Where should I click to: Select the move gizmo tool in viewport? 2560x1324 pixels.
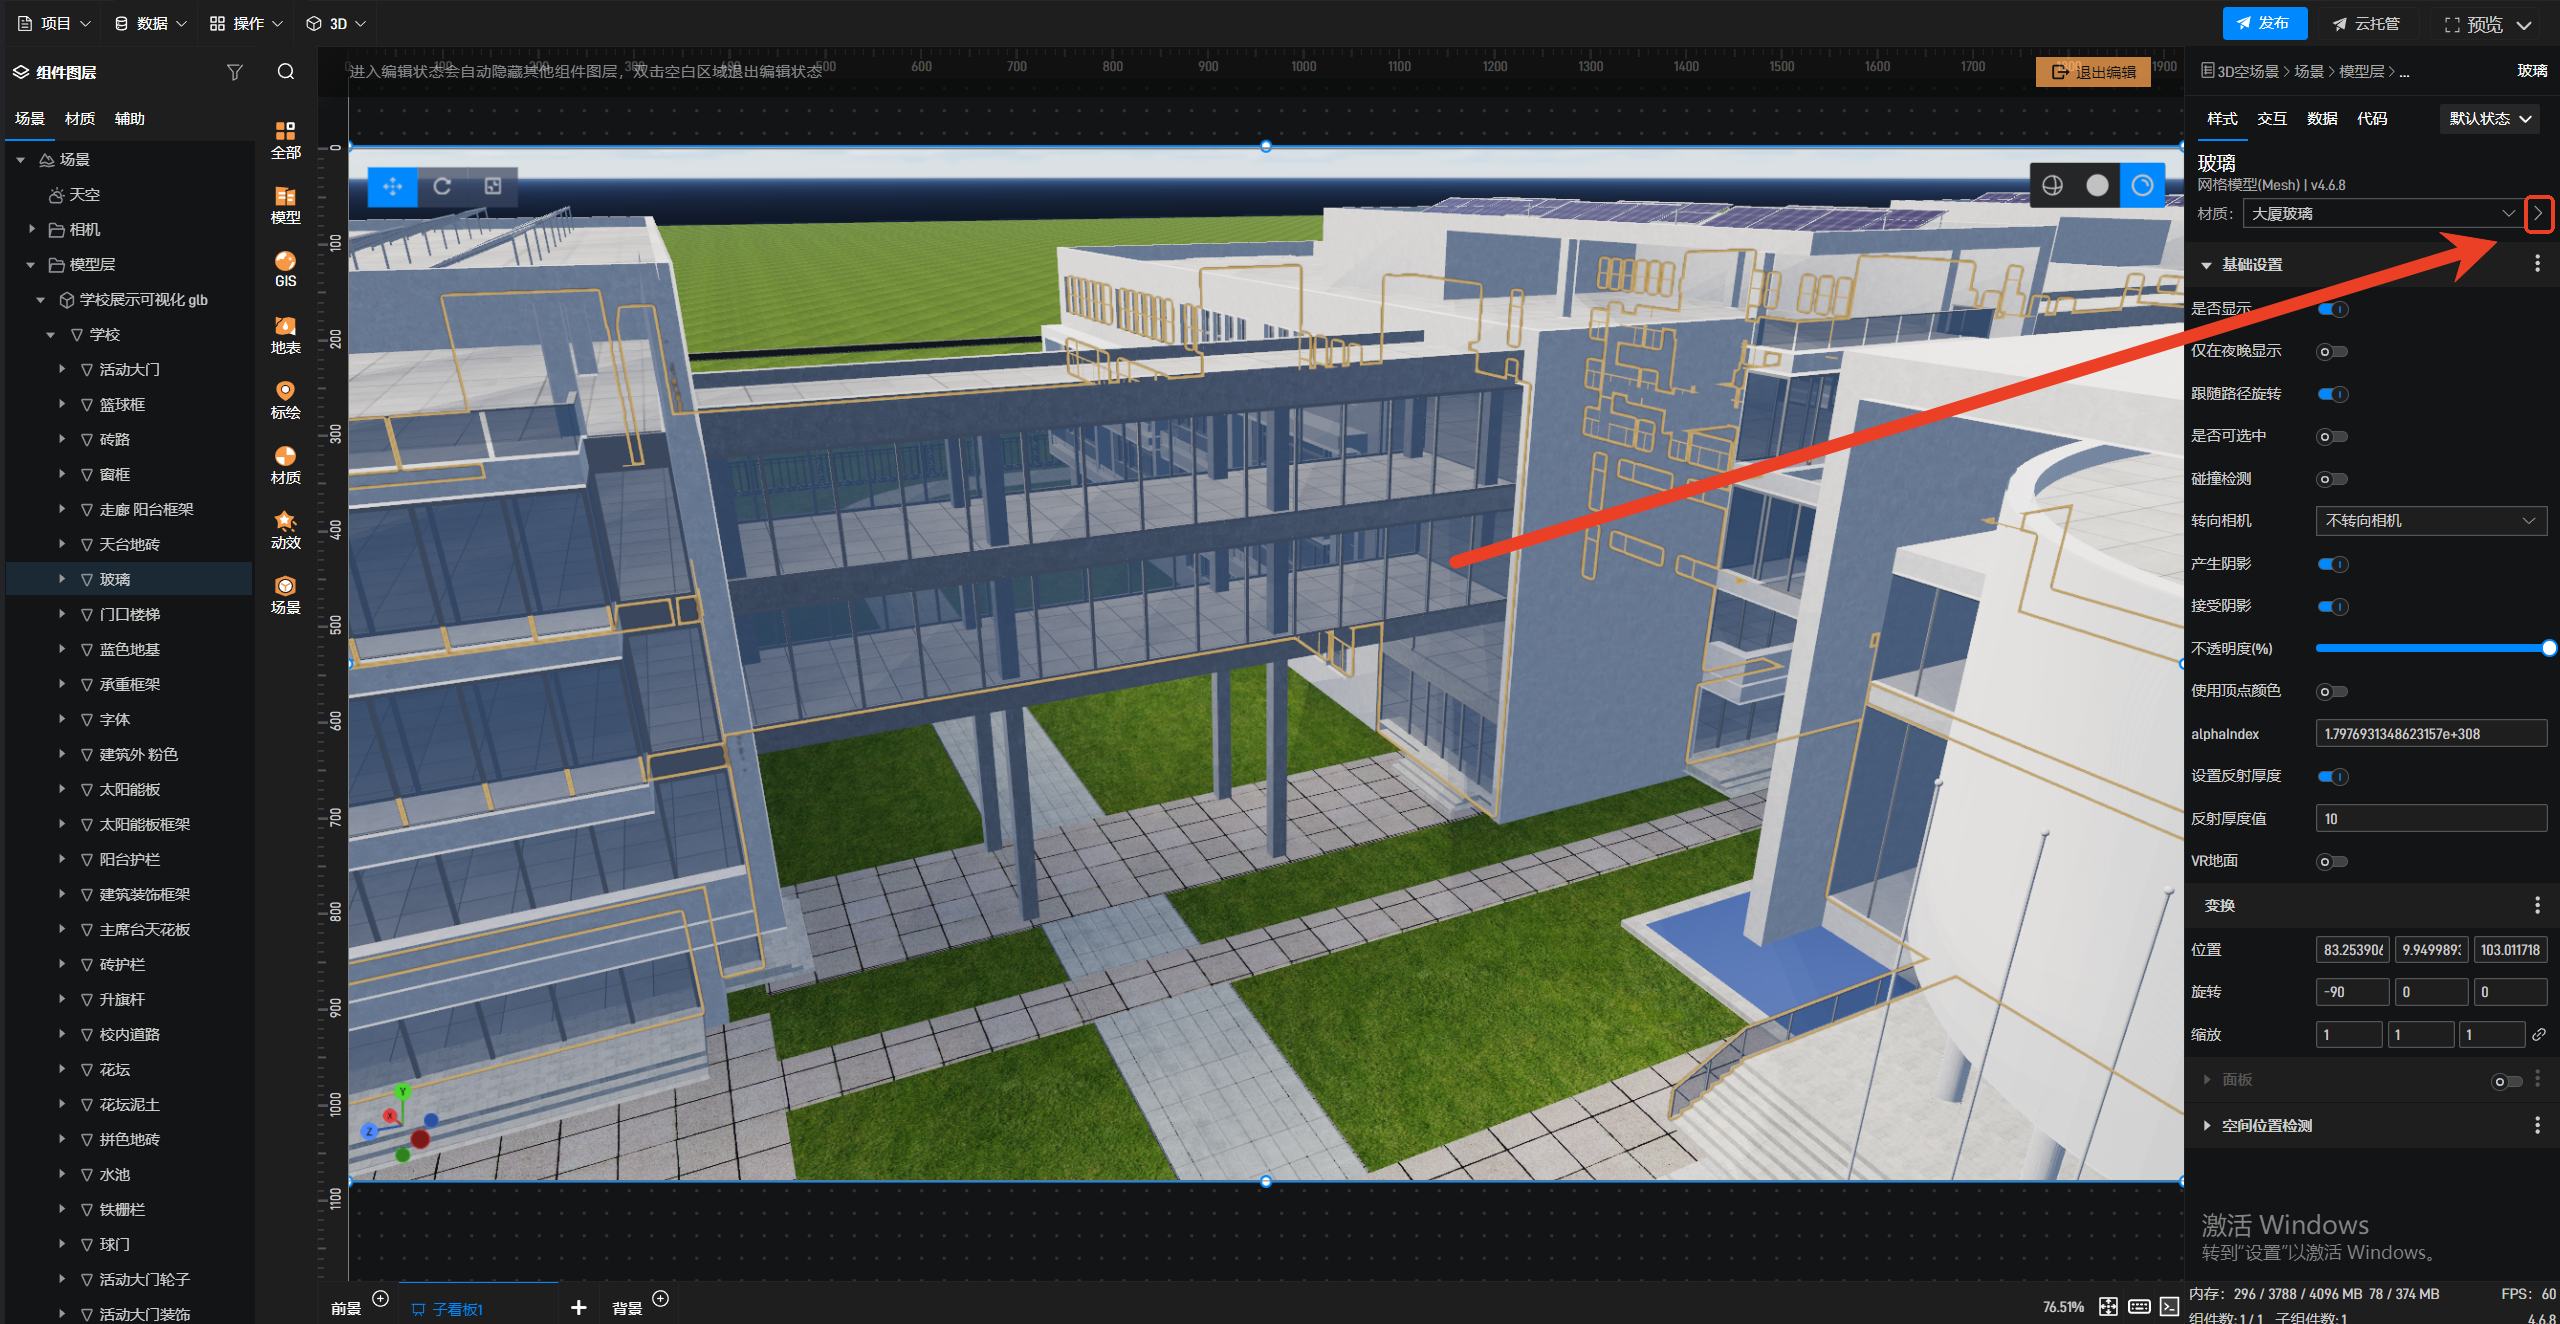(x=392, y=186)
